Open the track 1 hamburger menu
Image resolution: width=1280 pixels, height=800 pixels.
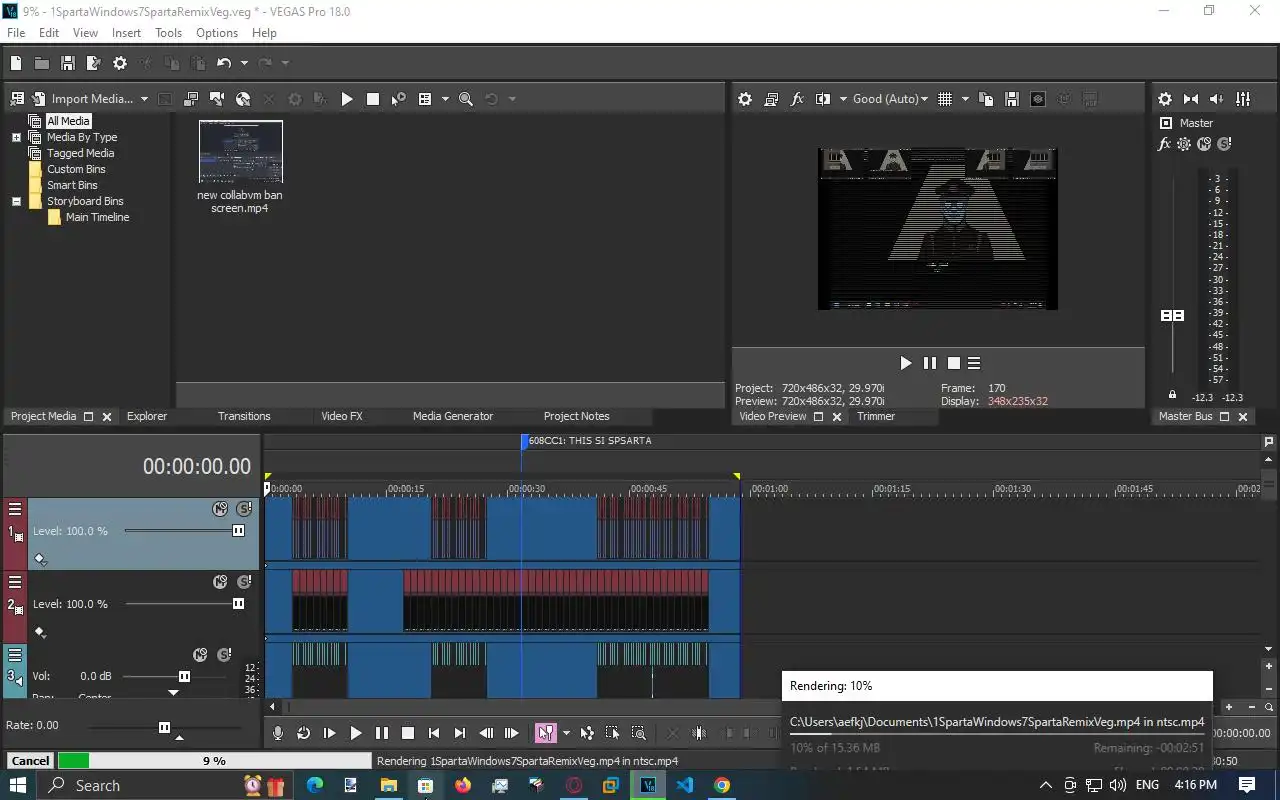[15, 509]
